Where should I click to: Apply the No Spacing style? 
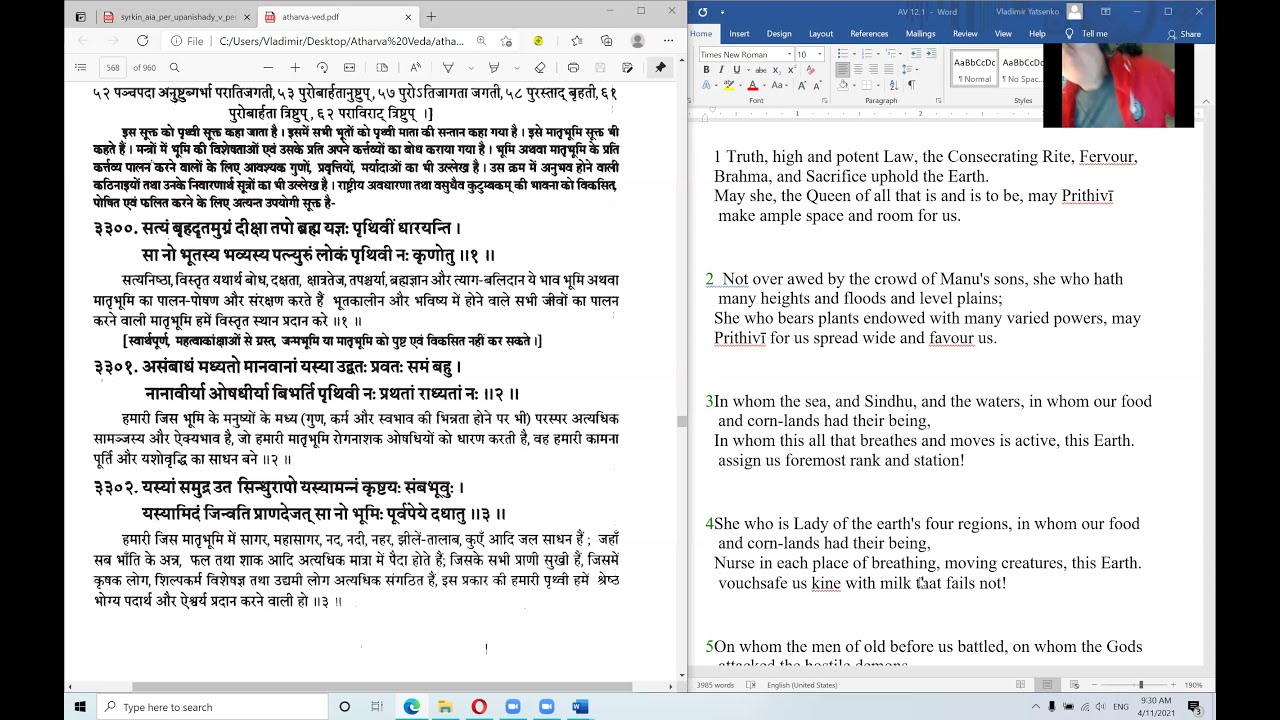1021,67
